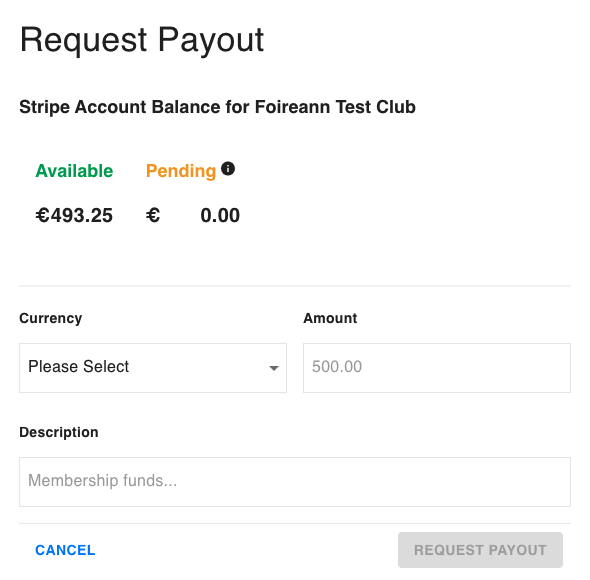Click the Currency field label
The height and width of the screenshot is (580, 590).
[50, 318]
